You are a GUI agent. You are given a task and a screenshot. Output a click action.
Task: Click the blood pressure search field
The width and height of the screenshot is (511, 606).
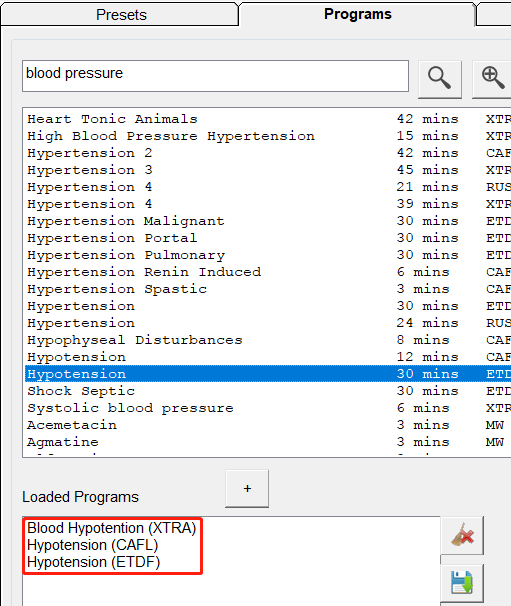pos(215,76)
